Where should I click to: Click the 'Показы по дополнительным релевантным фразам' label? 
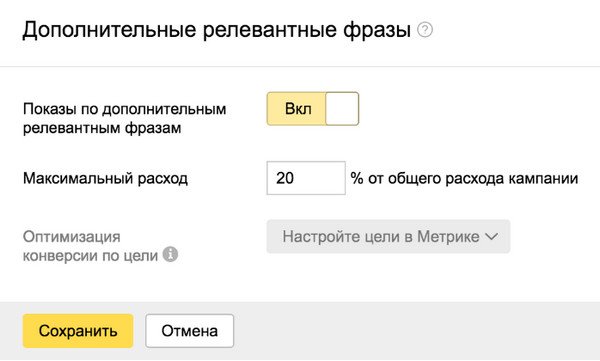click(x=124, y=118)
